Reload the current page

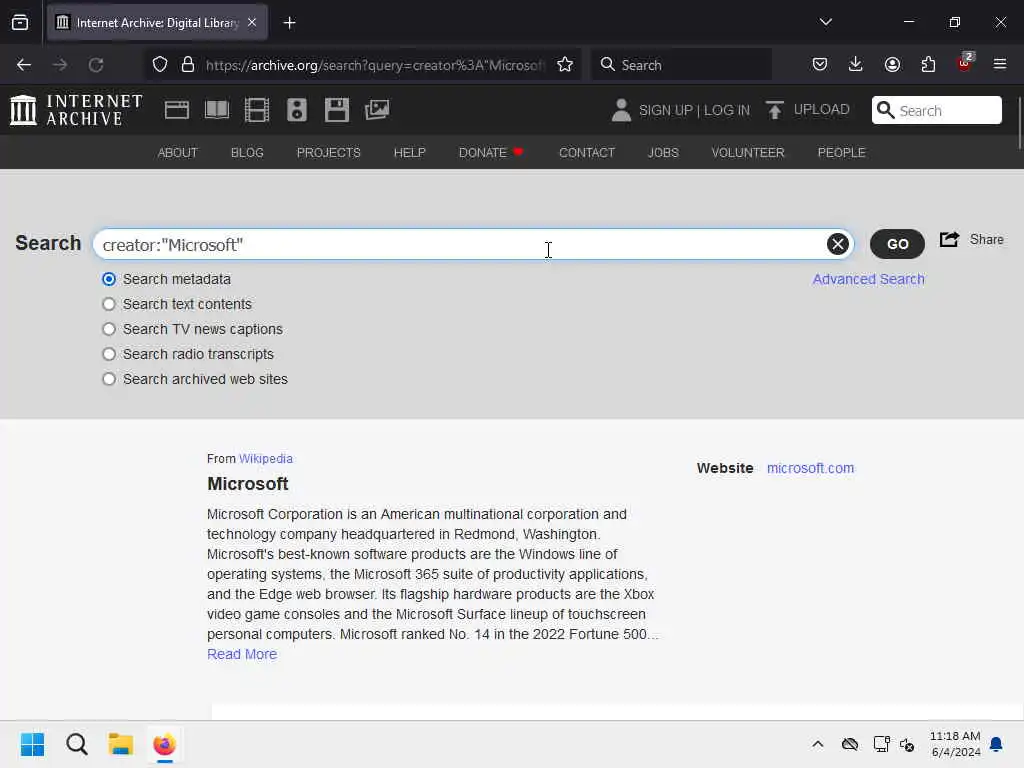pos(96,65)
